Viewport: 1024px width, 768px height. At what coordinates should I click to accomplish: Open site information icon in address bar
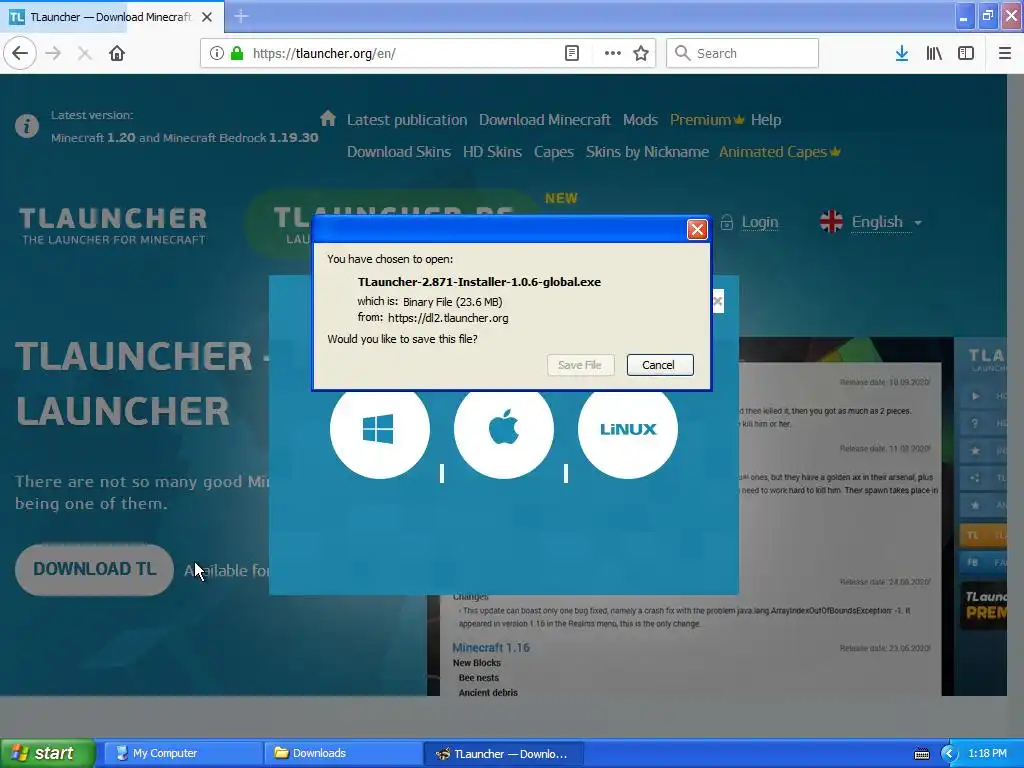tap(216, 54)
